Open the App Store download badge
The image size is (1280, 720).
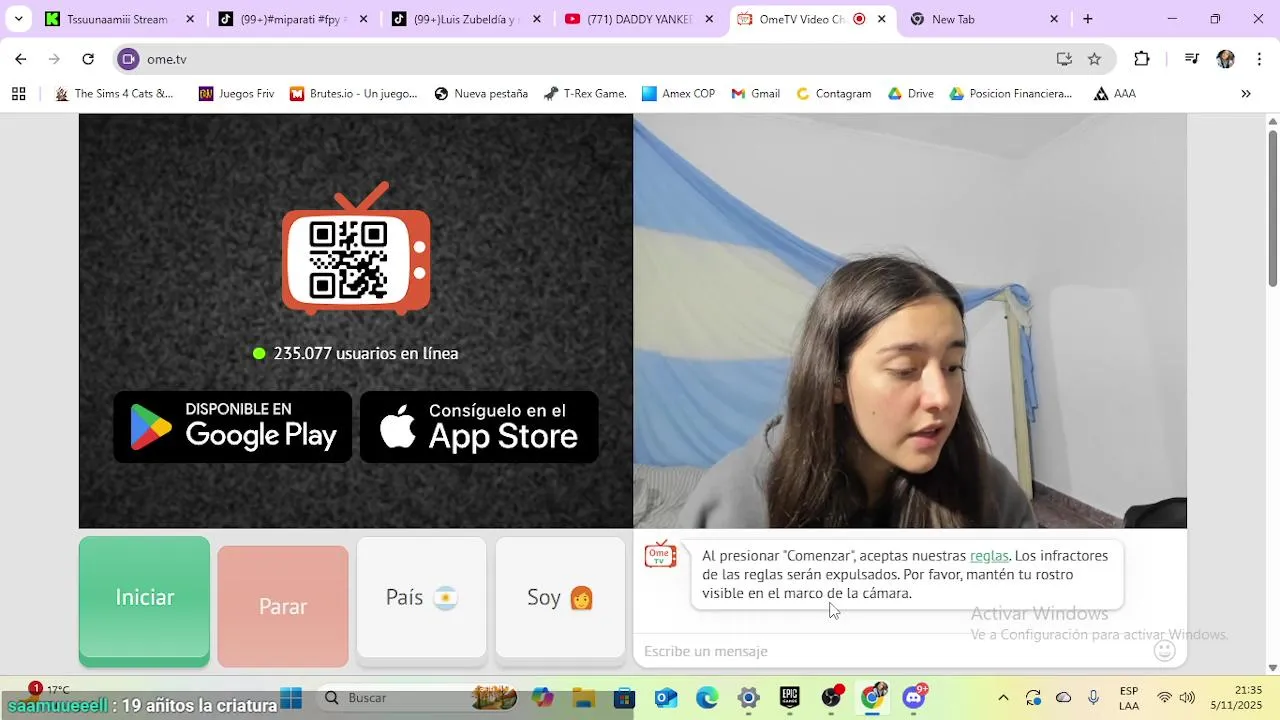tap(479, 427)
